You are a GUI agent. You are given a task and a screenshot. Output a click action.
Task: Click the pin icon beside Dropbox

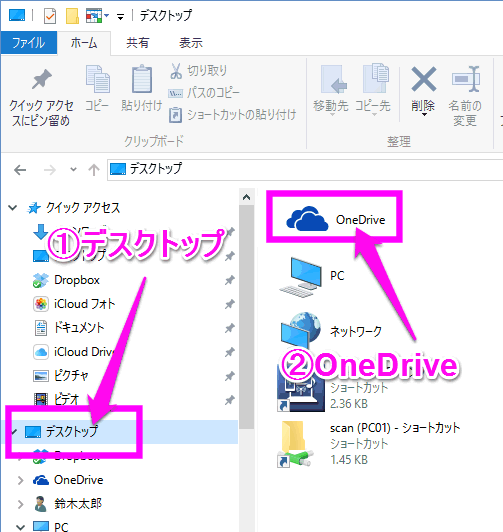[x=230, y=280]
